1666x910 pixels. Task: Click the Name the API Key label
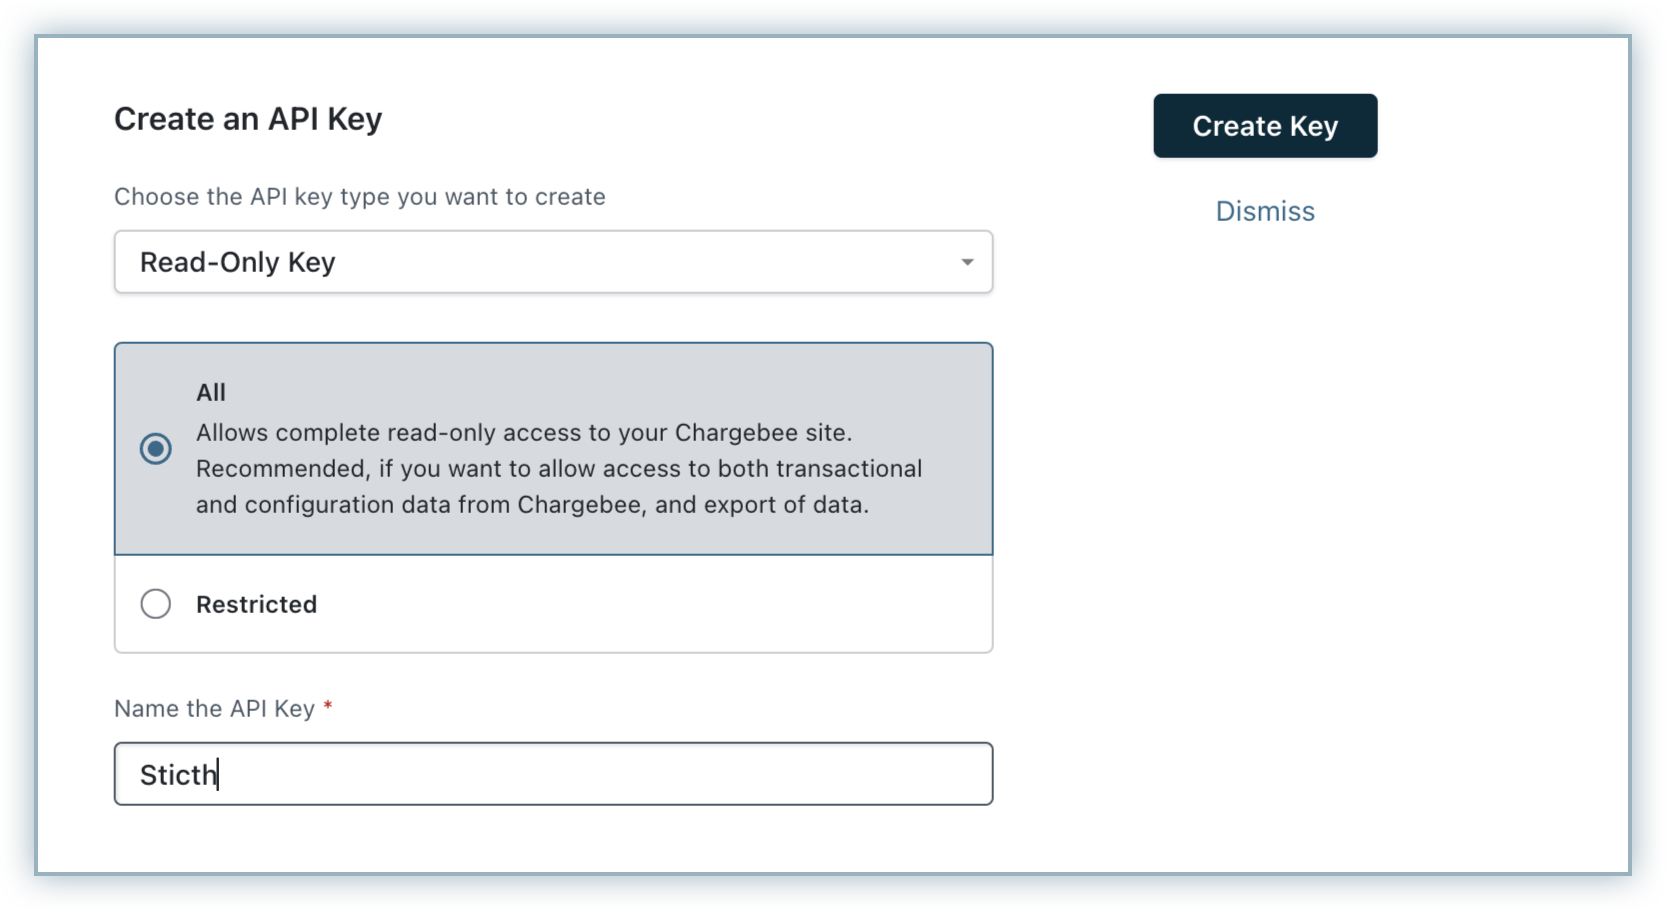point(214,709)
